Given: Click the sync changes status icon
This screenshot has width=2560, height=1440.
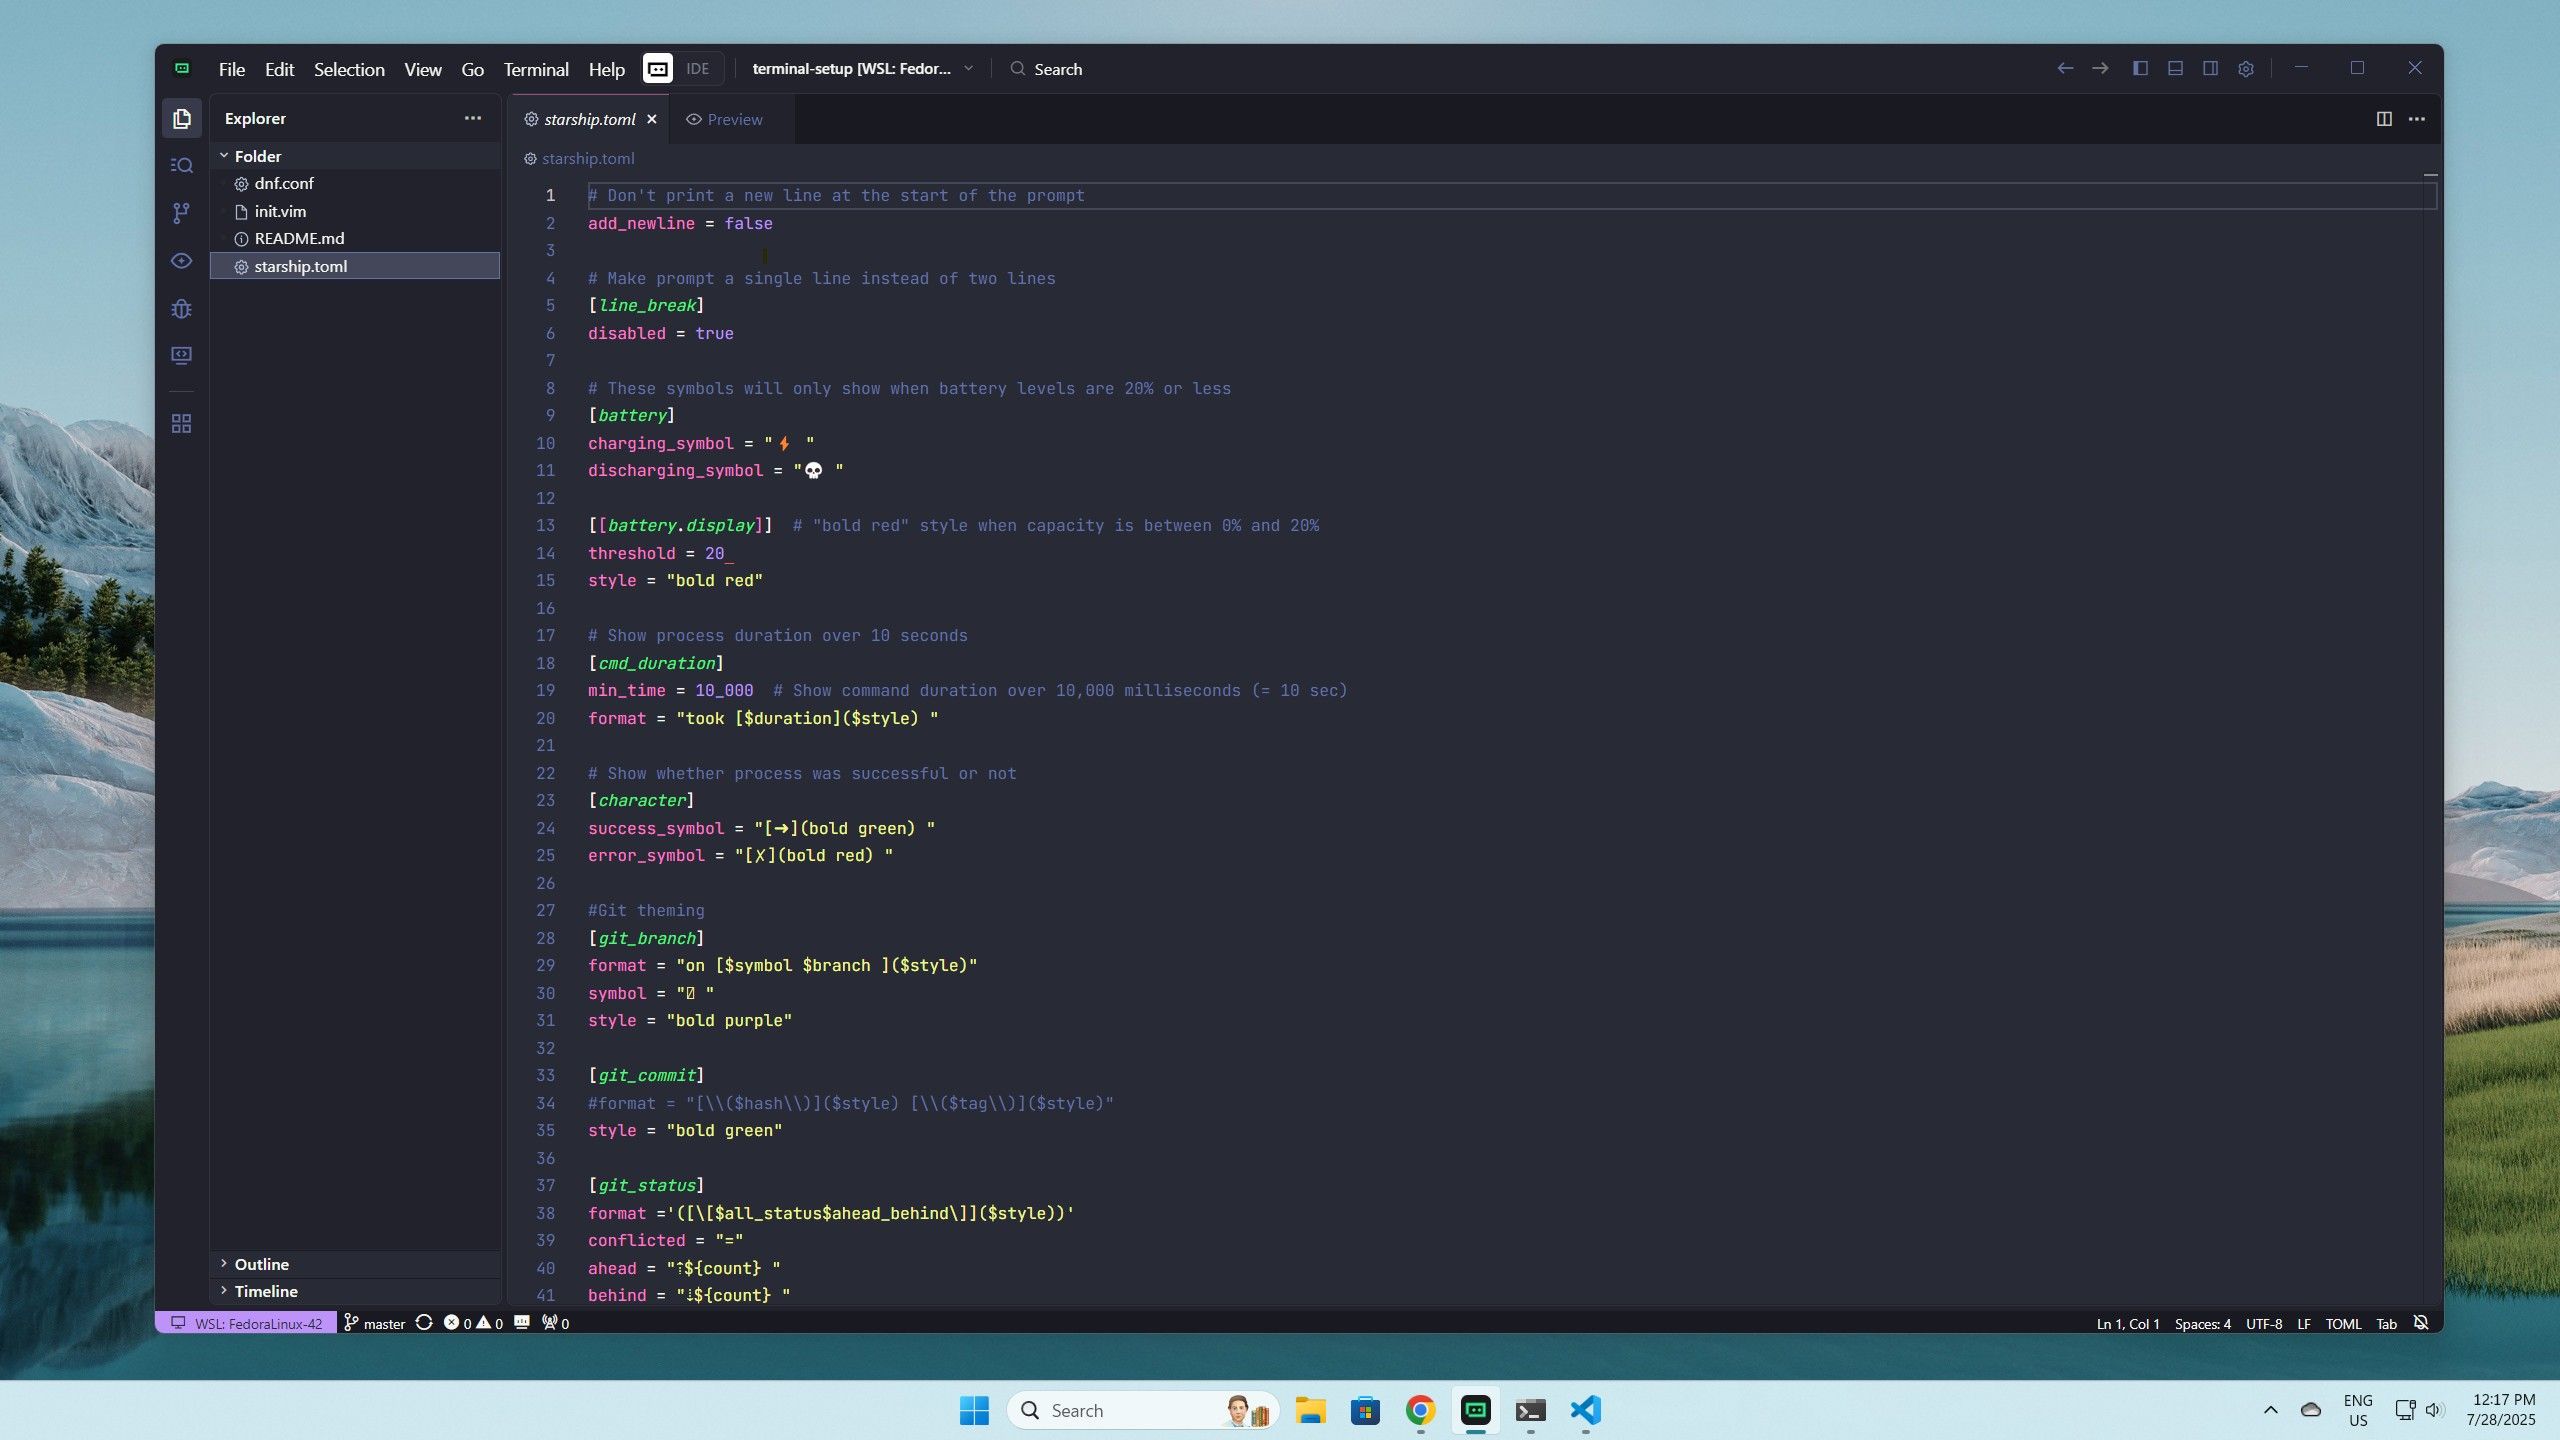Looking at the screenshot, I should 424,1323.
